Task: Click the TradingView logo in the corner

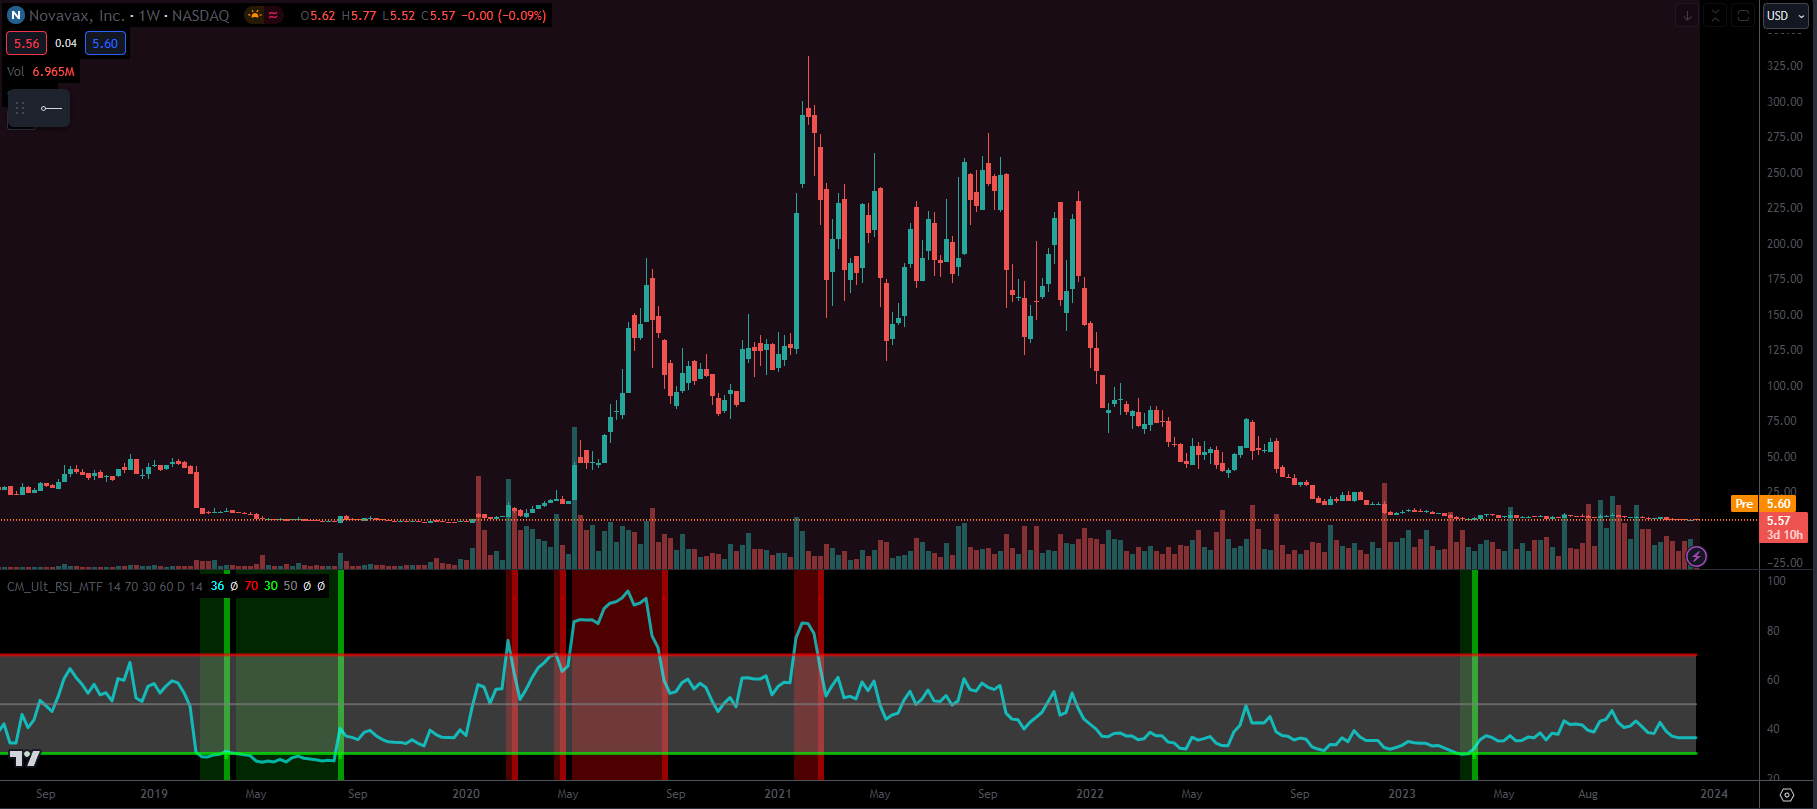Action: (x=25, y=759)
